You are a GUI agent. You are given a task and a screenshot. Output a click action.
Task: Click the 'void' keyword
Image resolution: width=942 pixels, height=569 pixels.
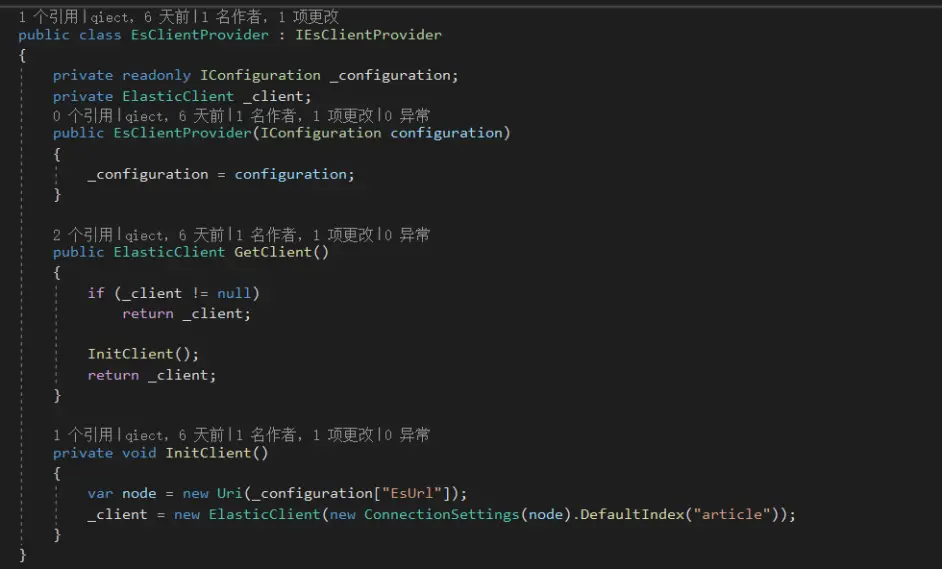tap(139, 453)
